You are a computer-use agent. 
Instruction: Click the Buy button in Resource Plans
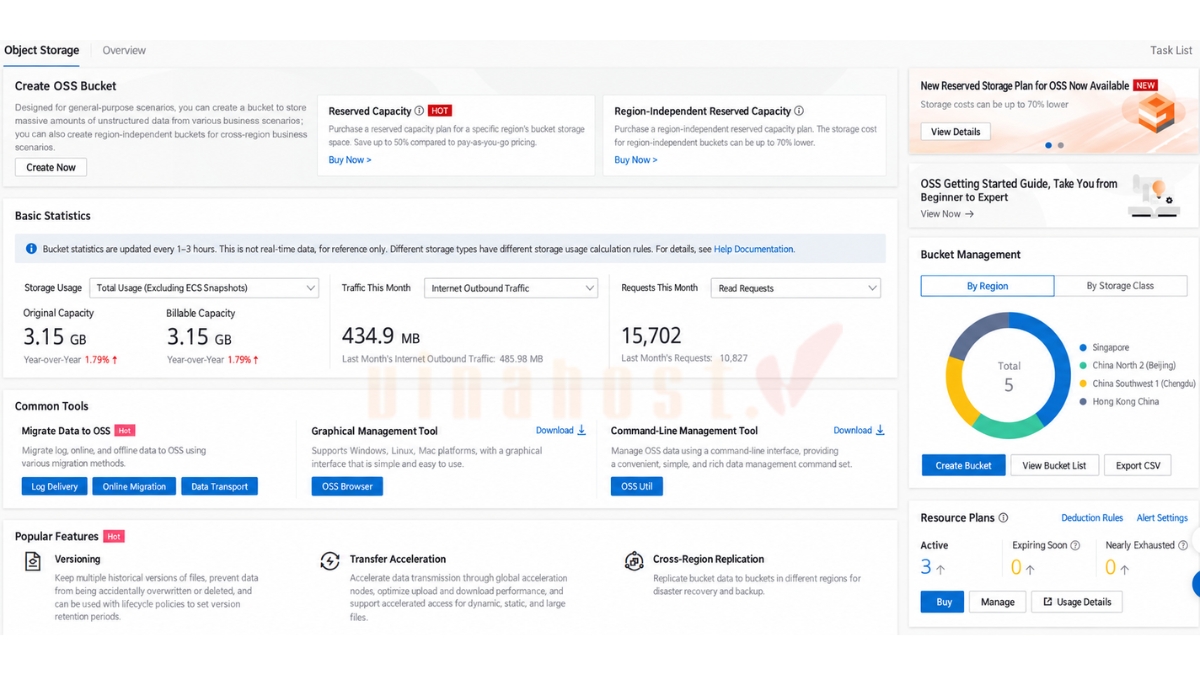[x=943, y=602]
